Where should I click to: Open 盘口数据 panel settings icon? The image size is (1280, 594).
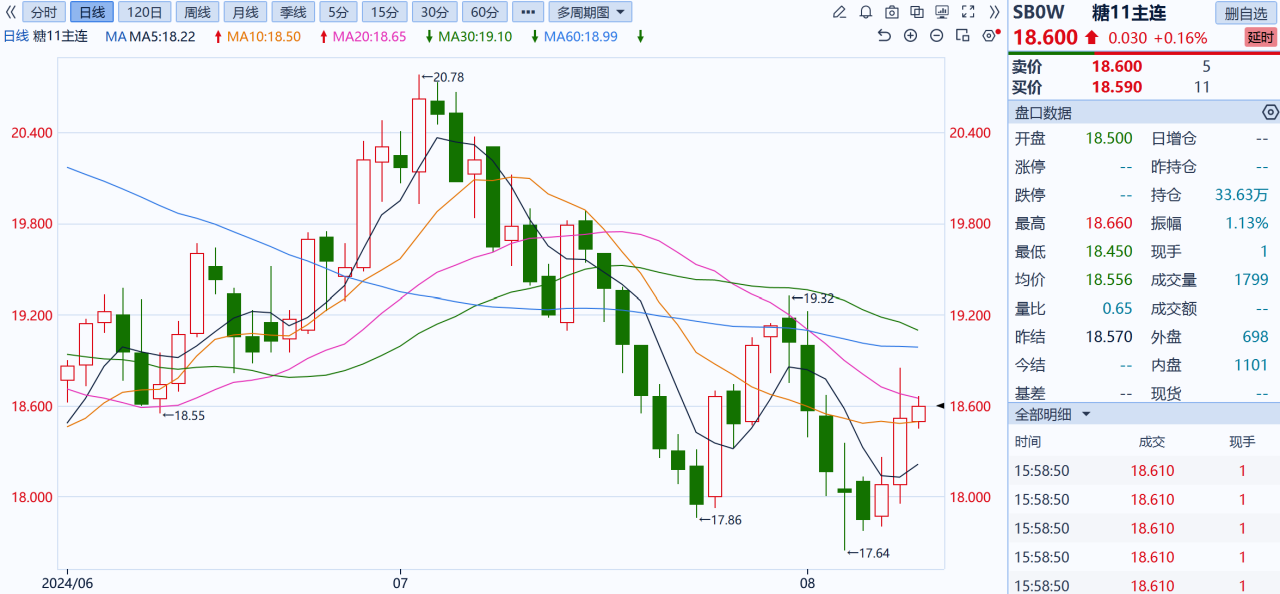(1270, 112)
